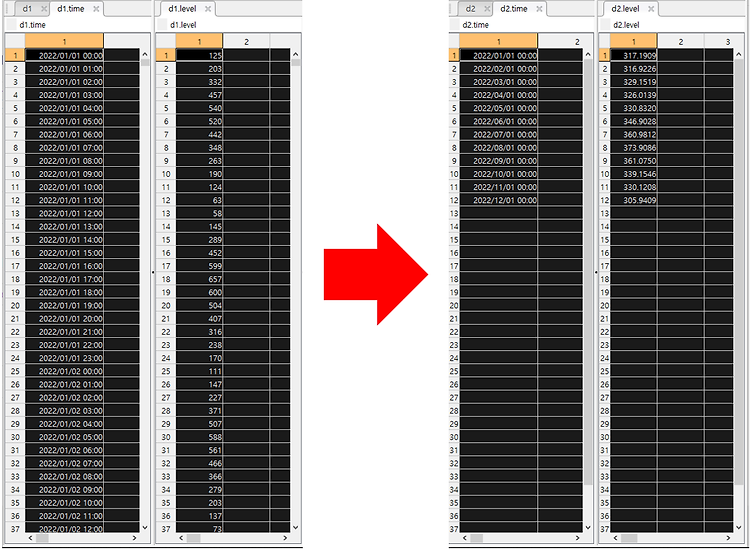Click cell 2022/06/01 00:00 in d2.time
750x549 pixels.
click(x=498, y=121)
